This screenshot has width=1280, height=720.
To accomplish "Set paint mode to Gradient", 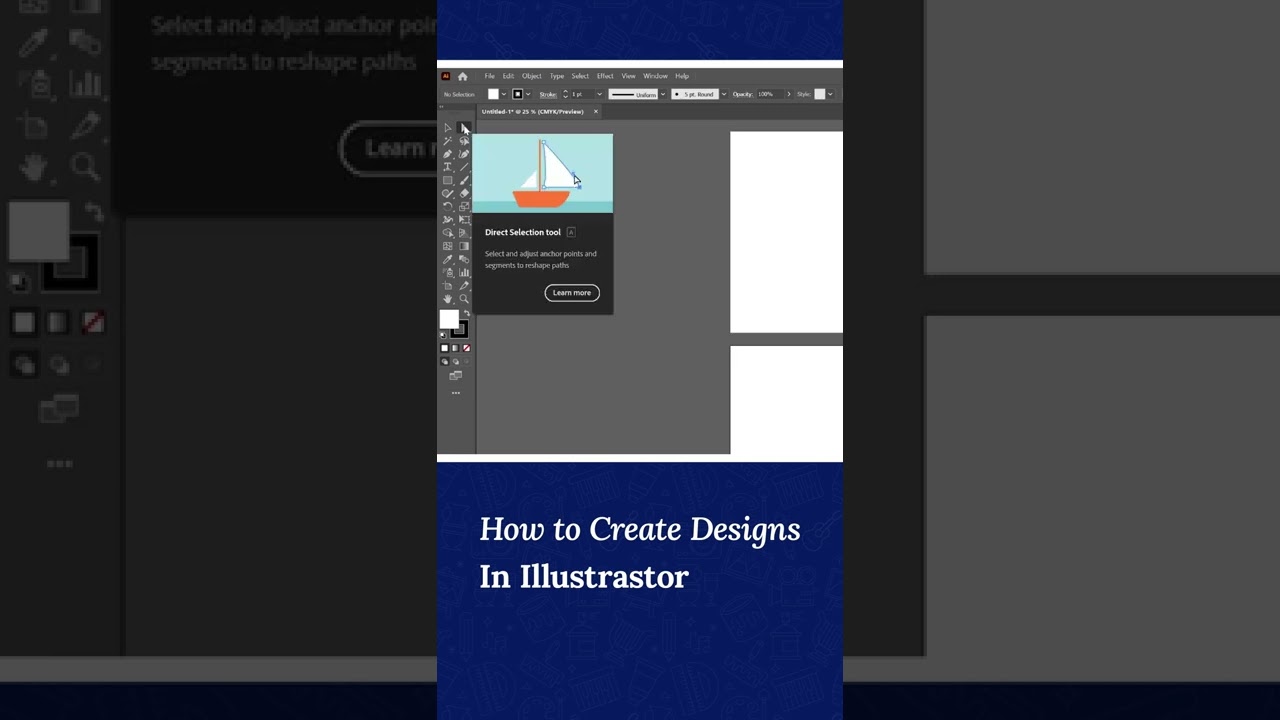I will pos(455,348).
